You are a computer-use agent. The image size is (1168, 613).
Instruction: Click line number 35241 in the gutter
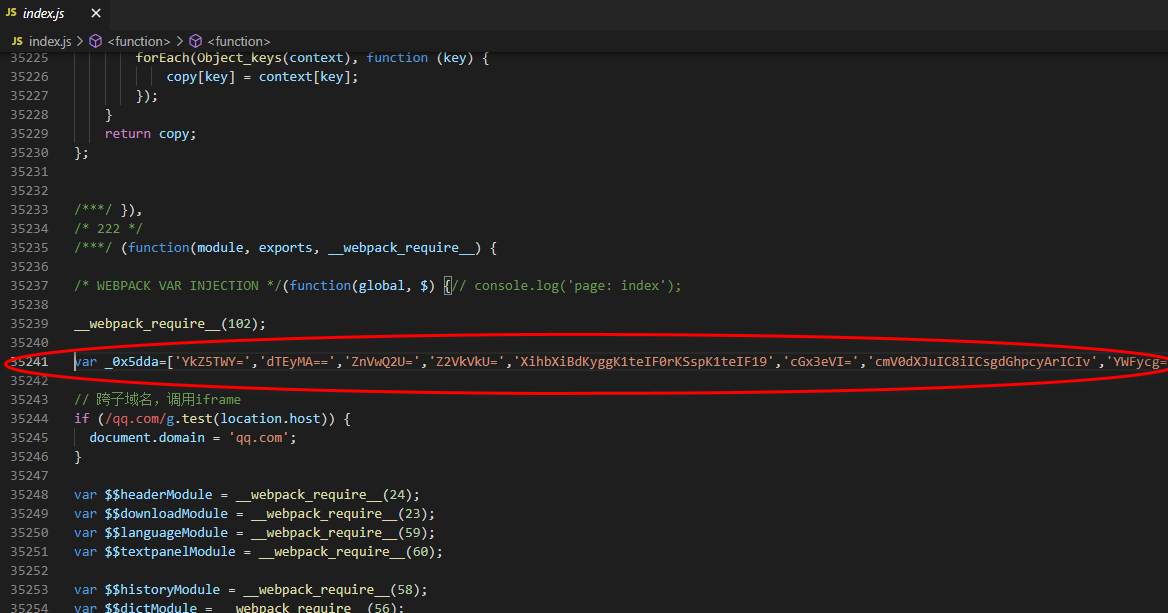coord(29,362)
